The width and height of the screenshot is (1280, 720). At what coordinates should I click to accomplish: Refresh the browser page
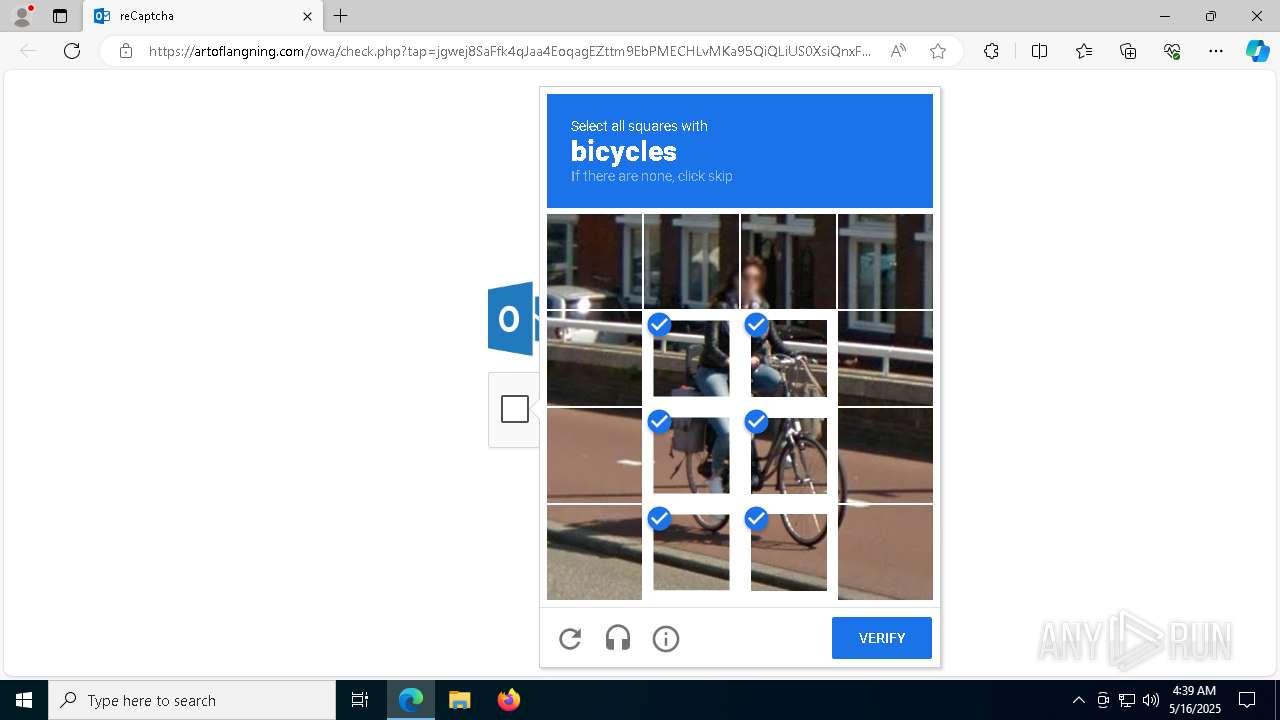72,51
